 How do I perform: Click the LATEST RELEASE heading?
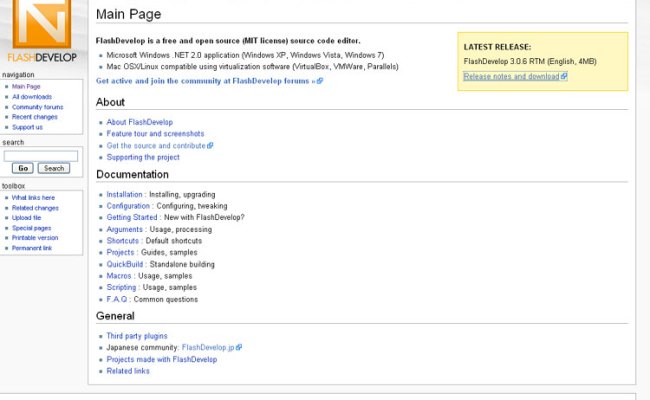[x=497, y=47]
